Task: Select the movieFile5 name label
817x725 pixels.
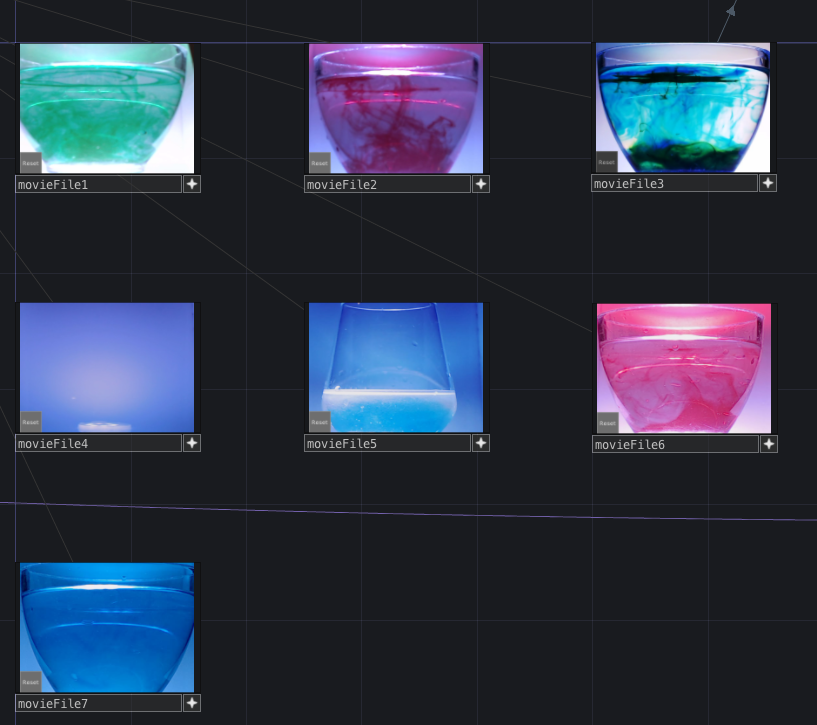Action: (387, 444)
